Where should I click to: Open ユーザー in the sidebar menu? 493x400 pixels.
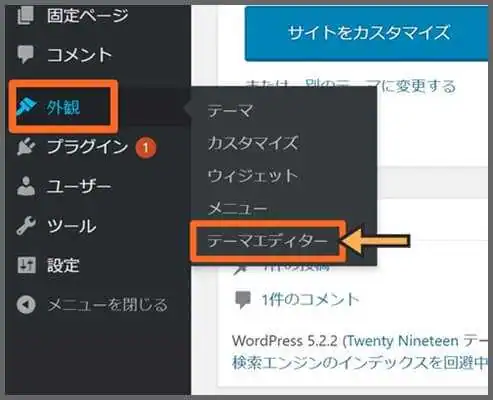[79, 186]
